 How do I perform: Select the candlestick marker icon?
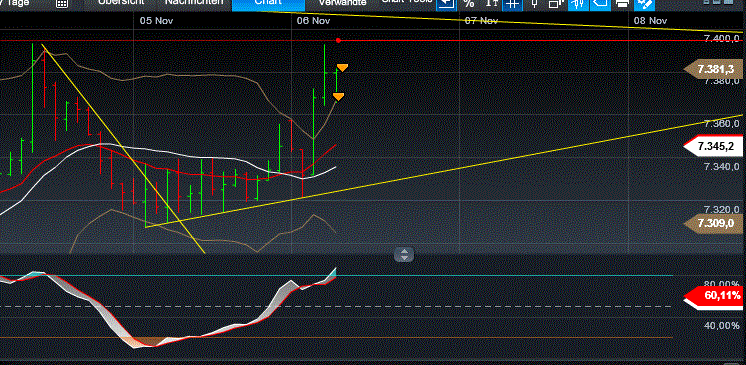click(534, 4)
